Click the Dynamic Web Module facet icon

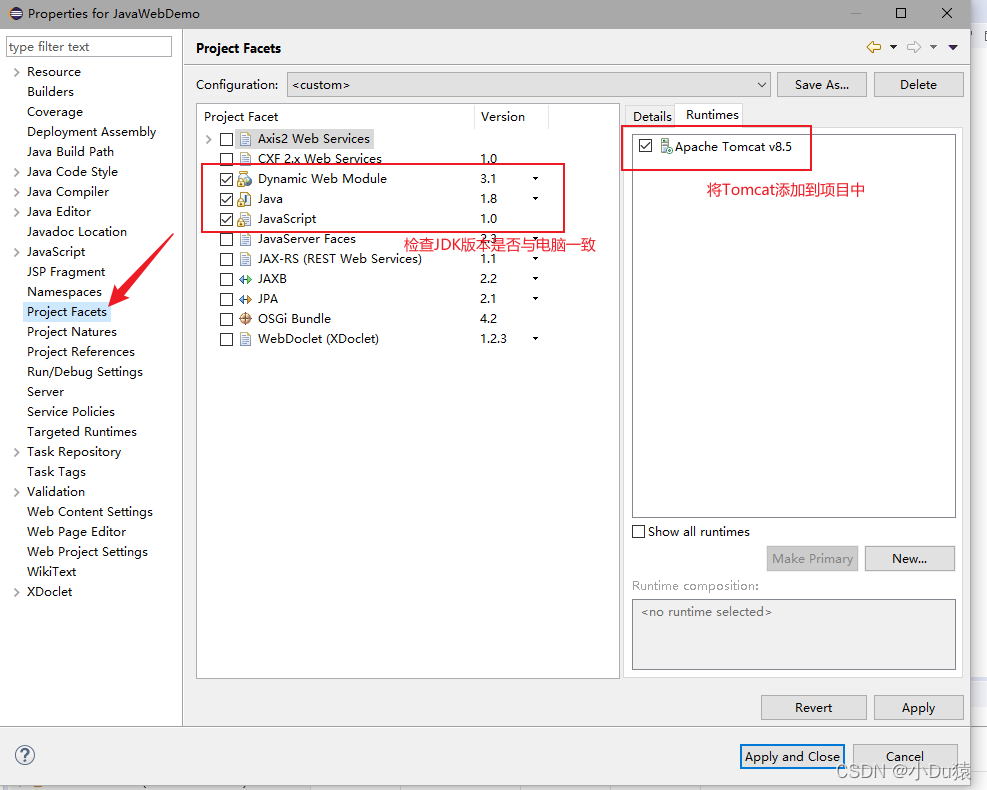tap(245, 179)
